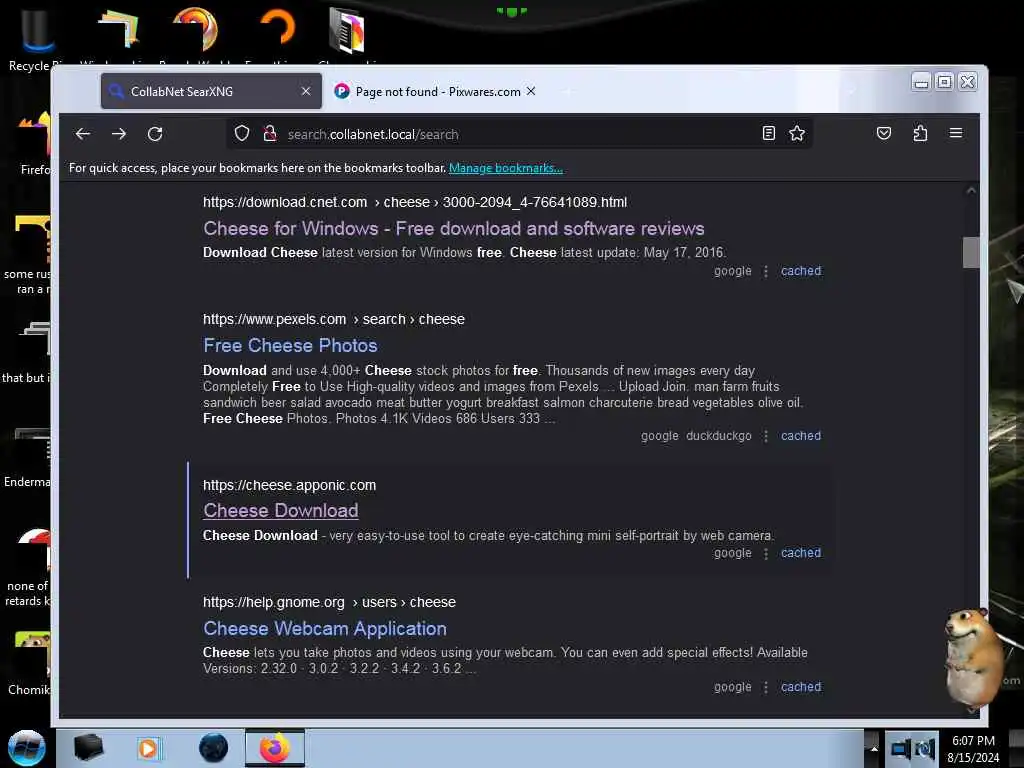Screen dimensions: 1024x768
Task: View site security lock information
Action: click(x=270, y=134)
